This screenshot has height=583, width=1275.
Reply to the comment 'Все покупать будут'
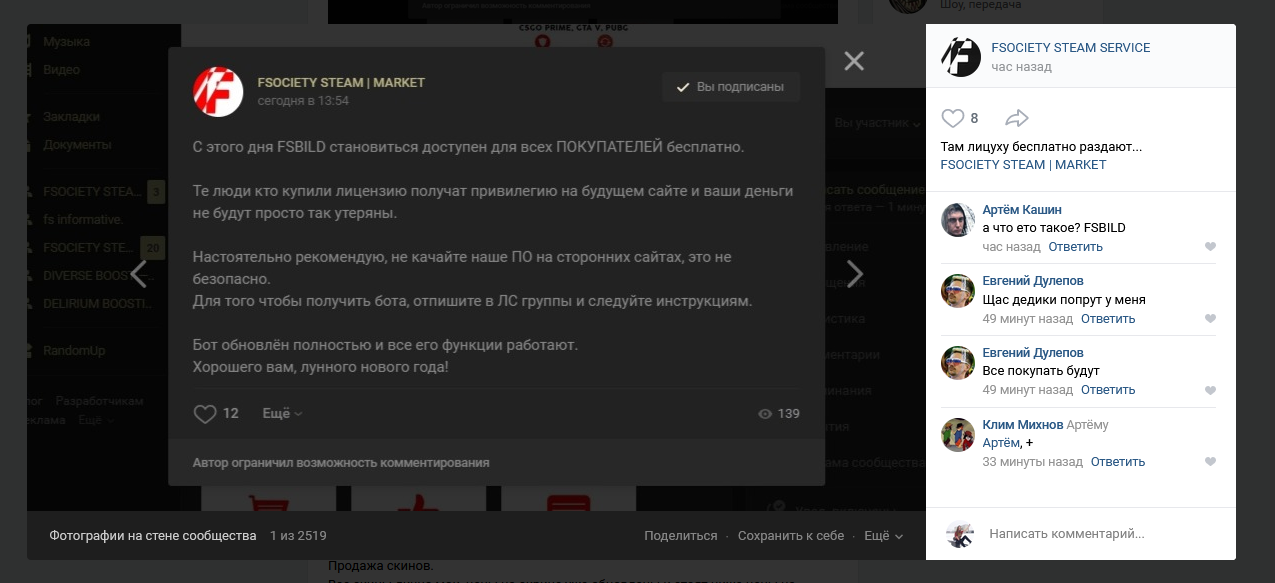pos(1108,390)
